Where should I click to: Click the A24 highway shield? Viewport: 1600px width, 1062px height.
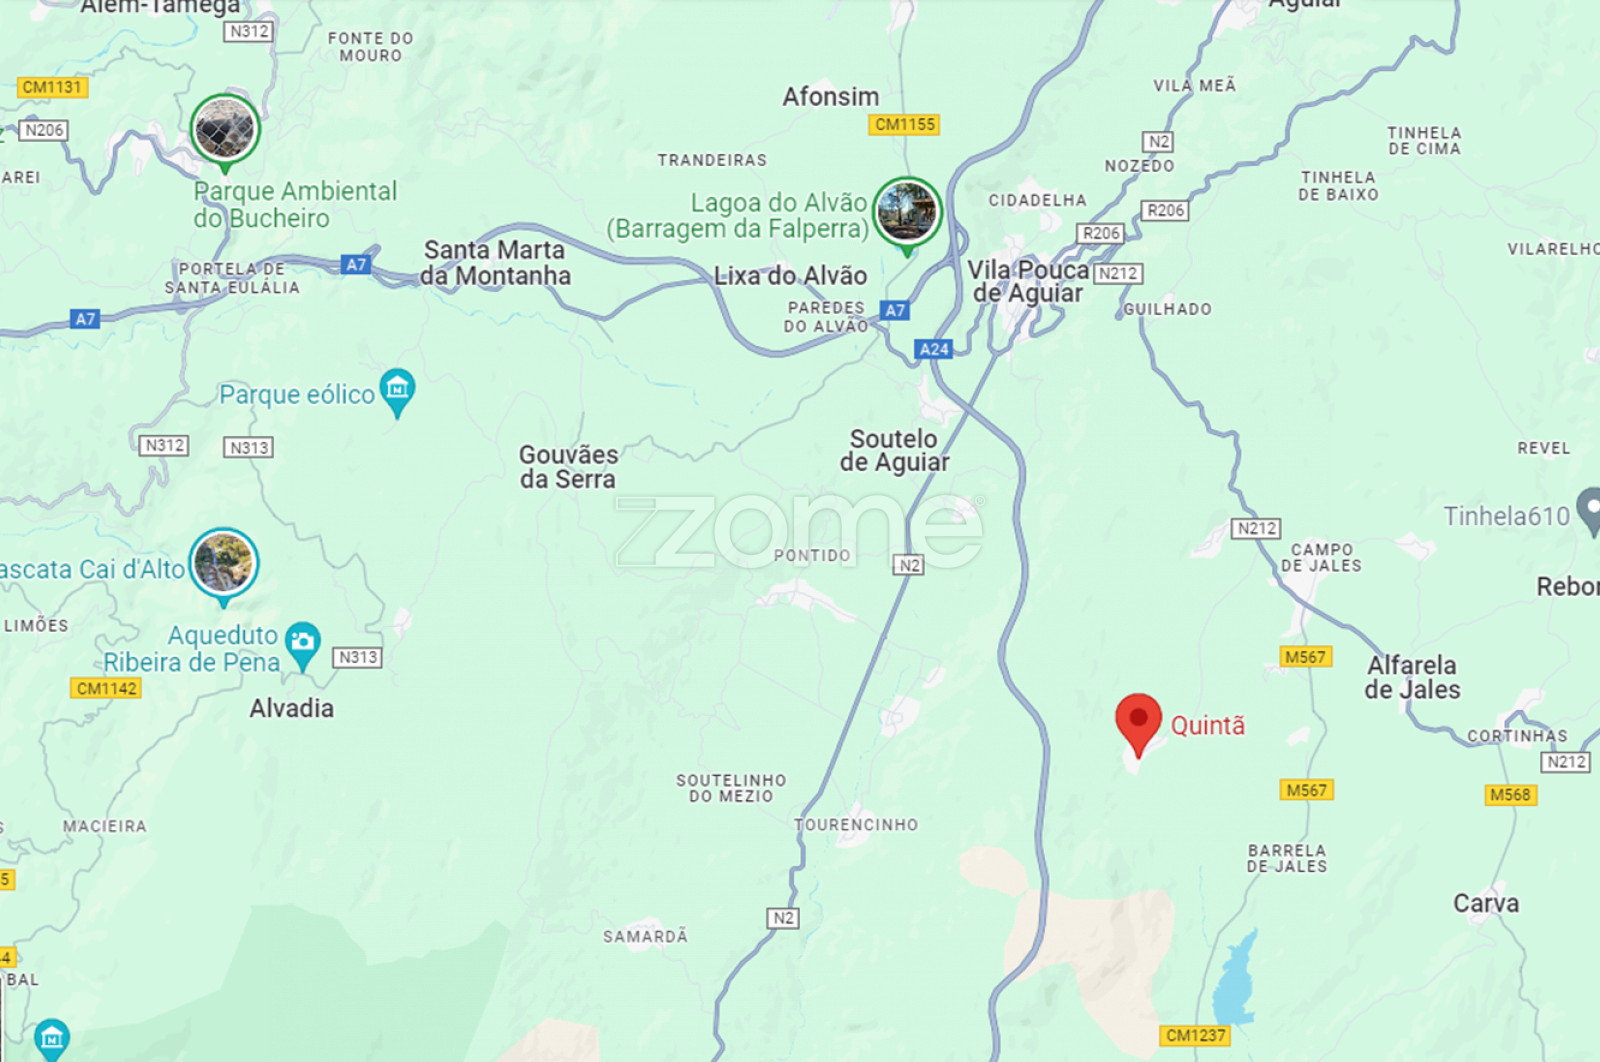933,349
